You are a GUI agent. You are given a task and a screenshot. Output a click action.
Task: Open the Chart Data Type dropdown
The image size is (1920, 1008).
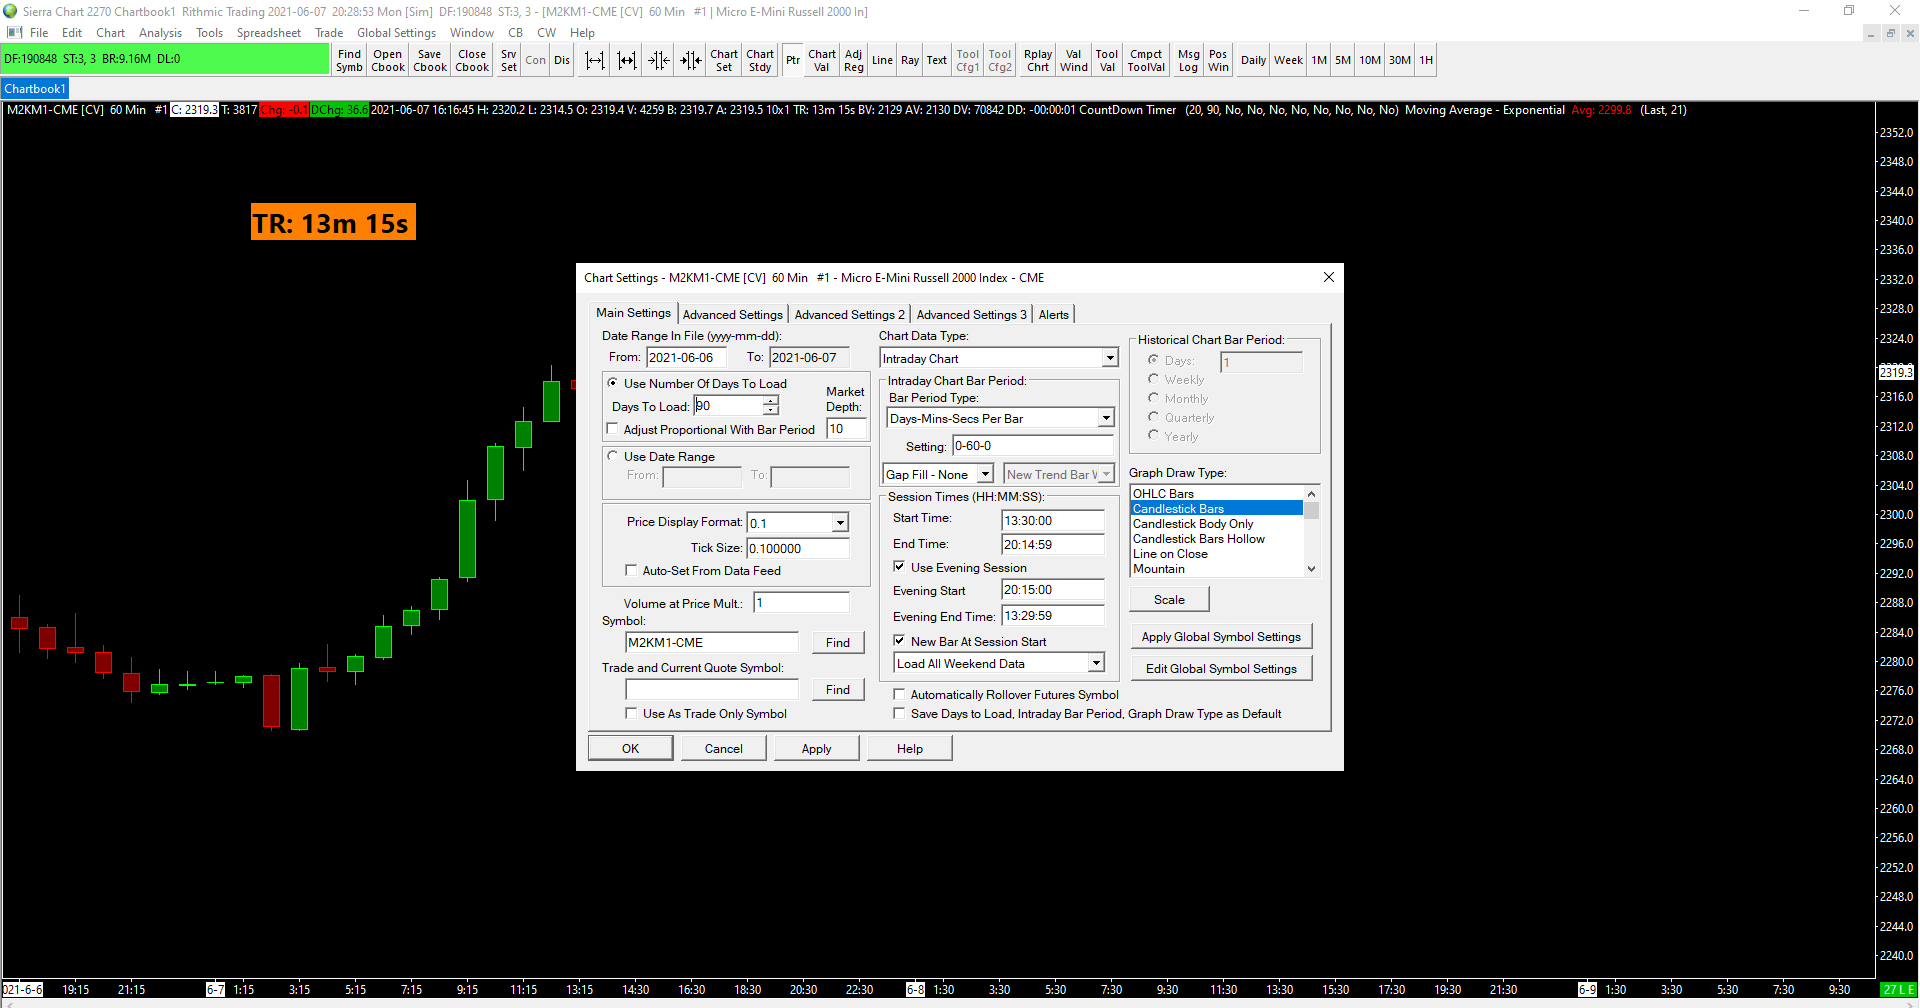click(1110, 358)
